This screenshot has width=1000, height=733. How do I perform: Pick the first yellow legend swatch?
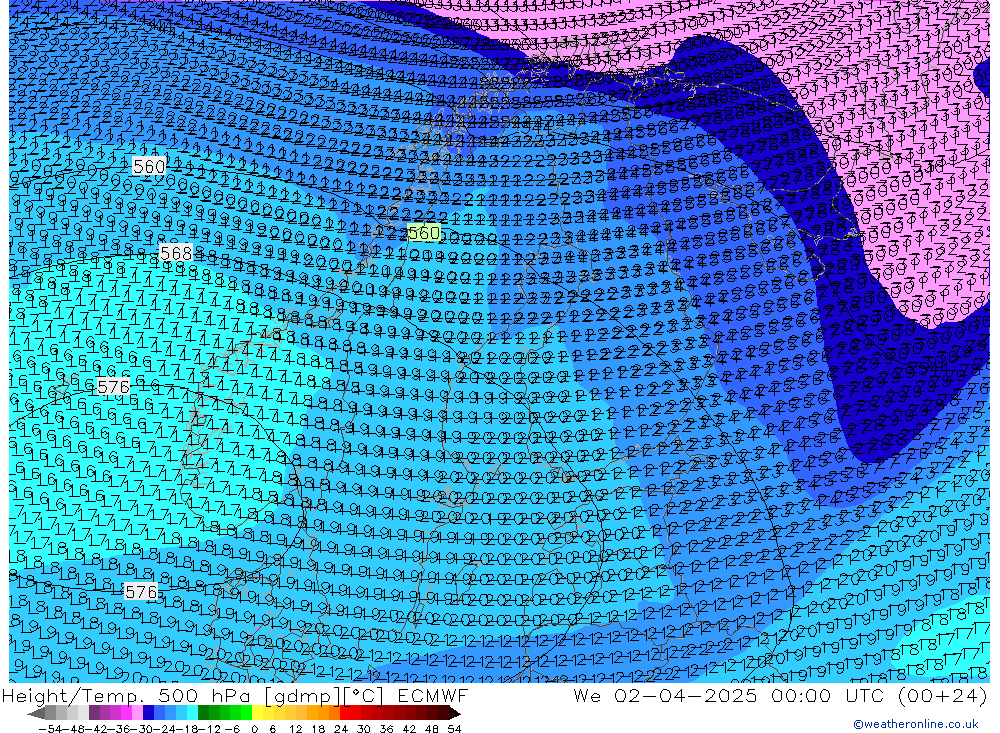[x=258, y=713]
